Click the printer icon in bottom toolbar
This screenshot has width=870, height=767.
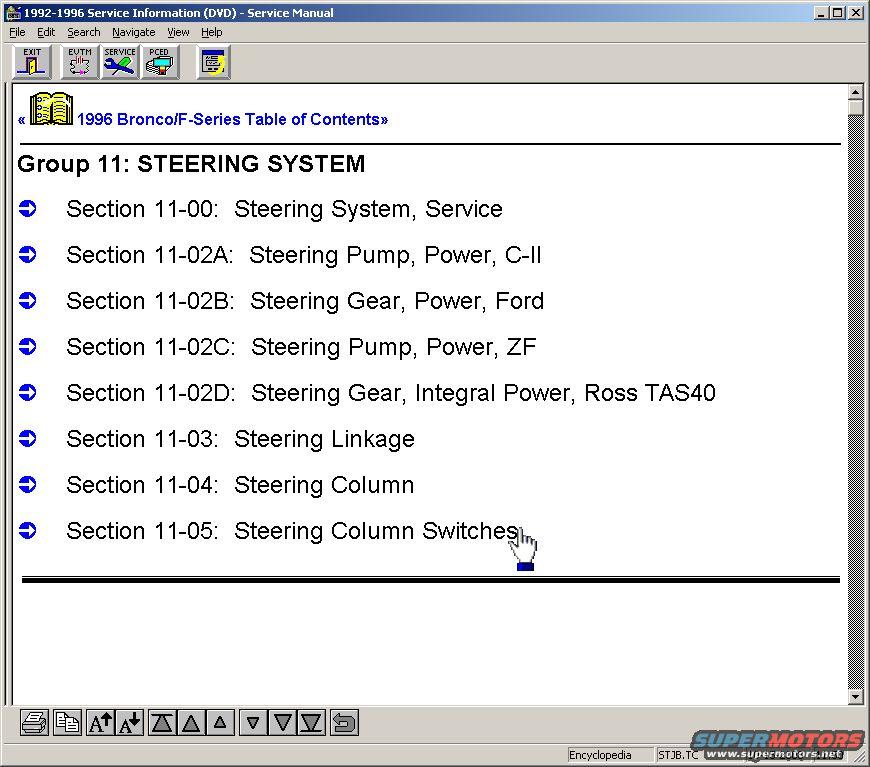tap(34, 722)
